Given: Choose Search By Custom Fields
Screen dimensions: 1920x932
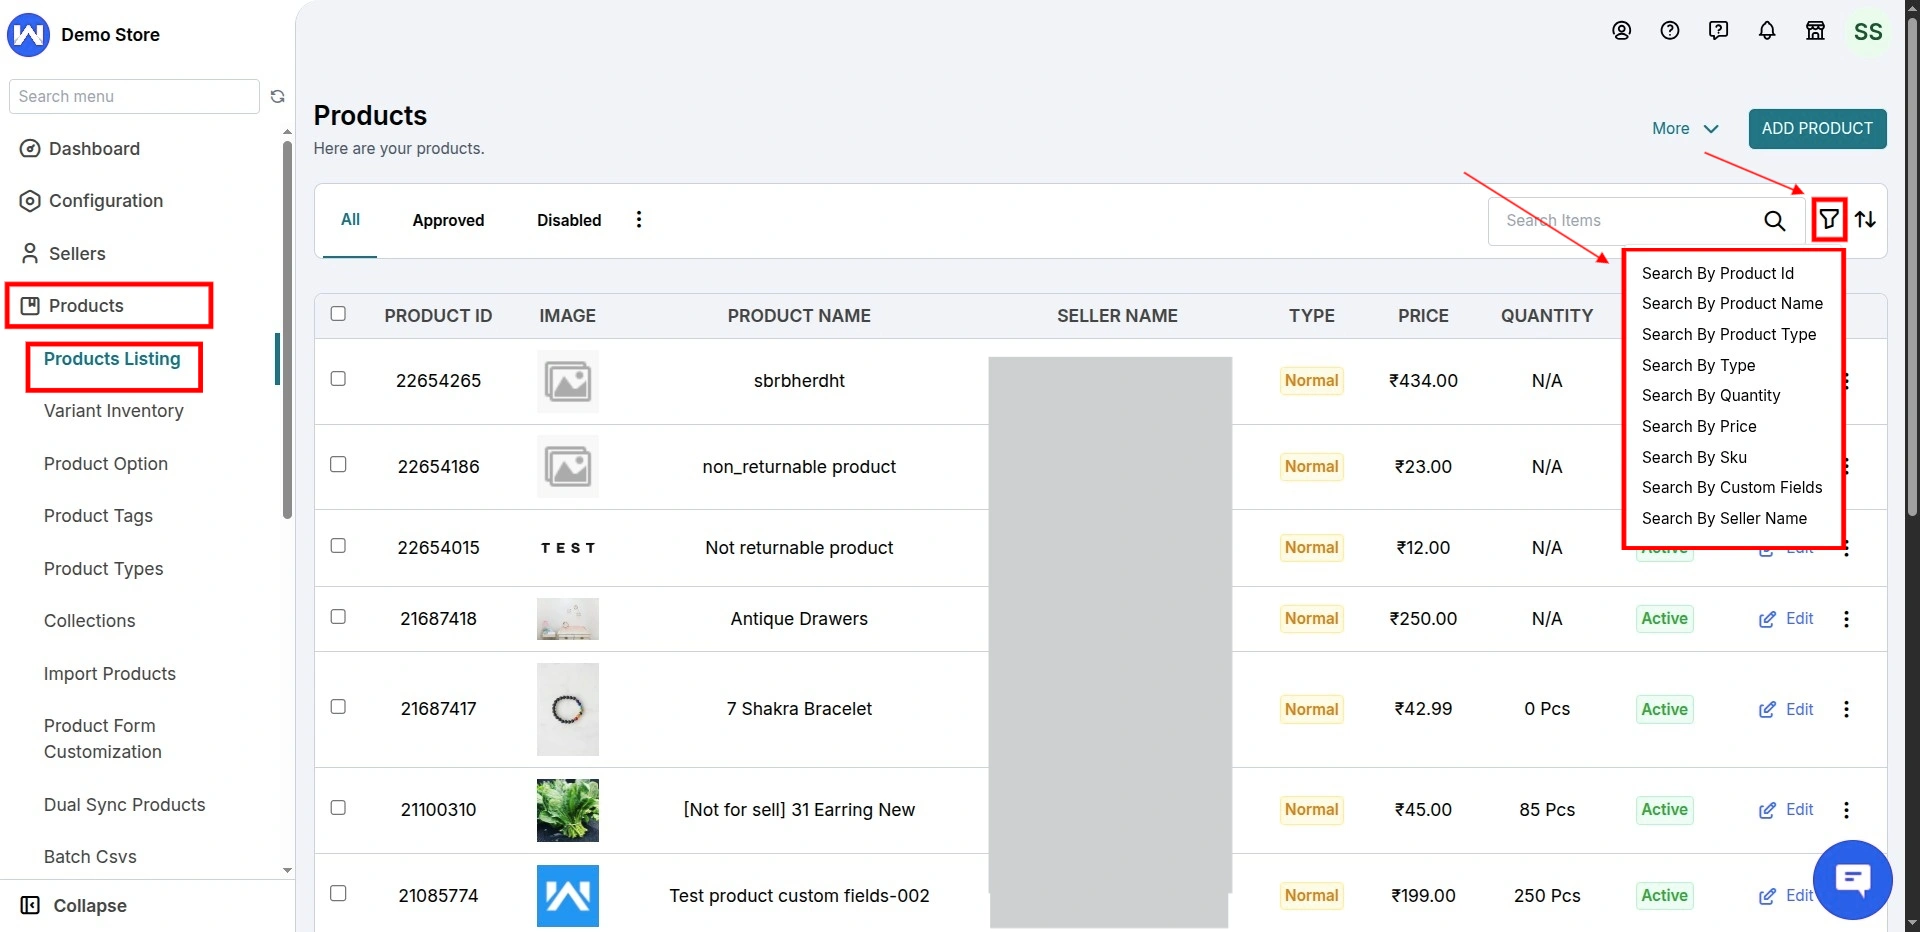Looking at the screenshot, I should click(1732, 488).
